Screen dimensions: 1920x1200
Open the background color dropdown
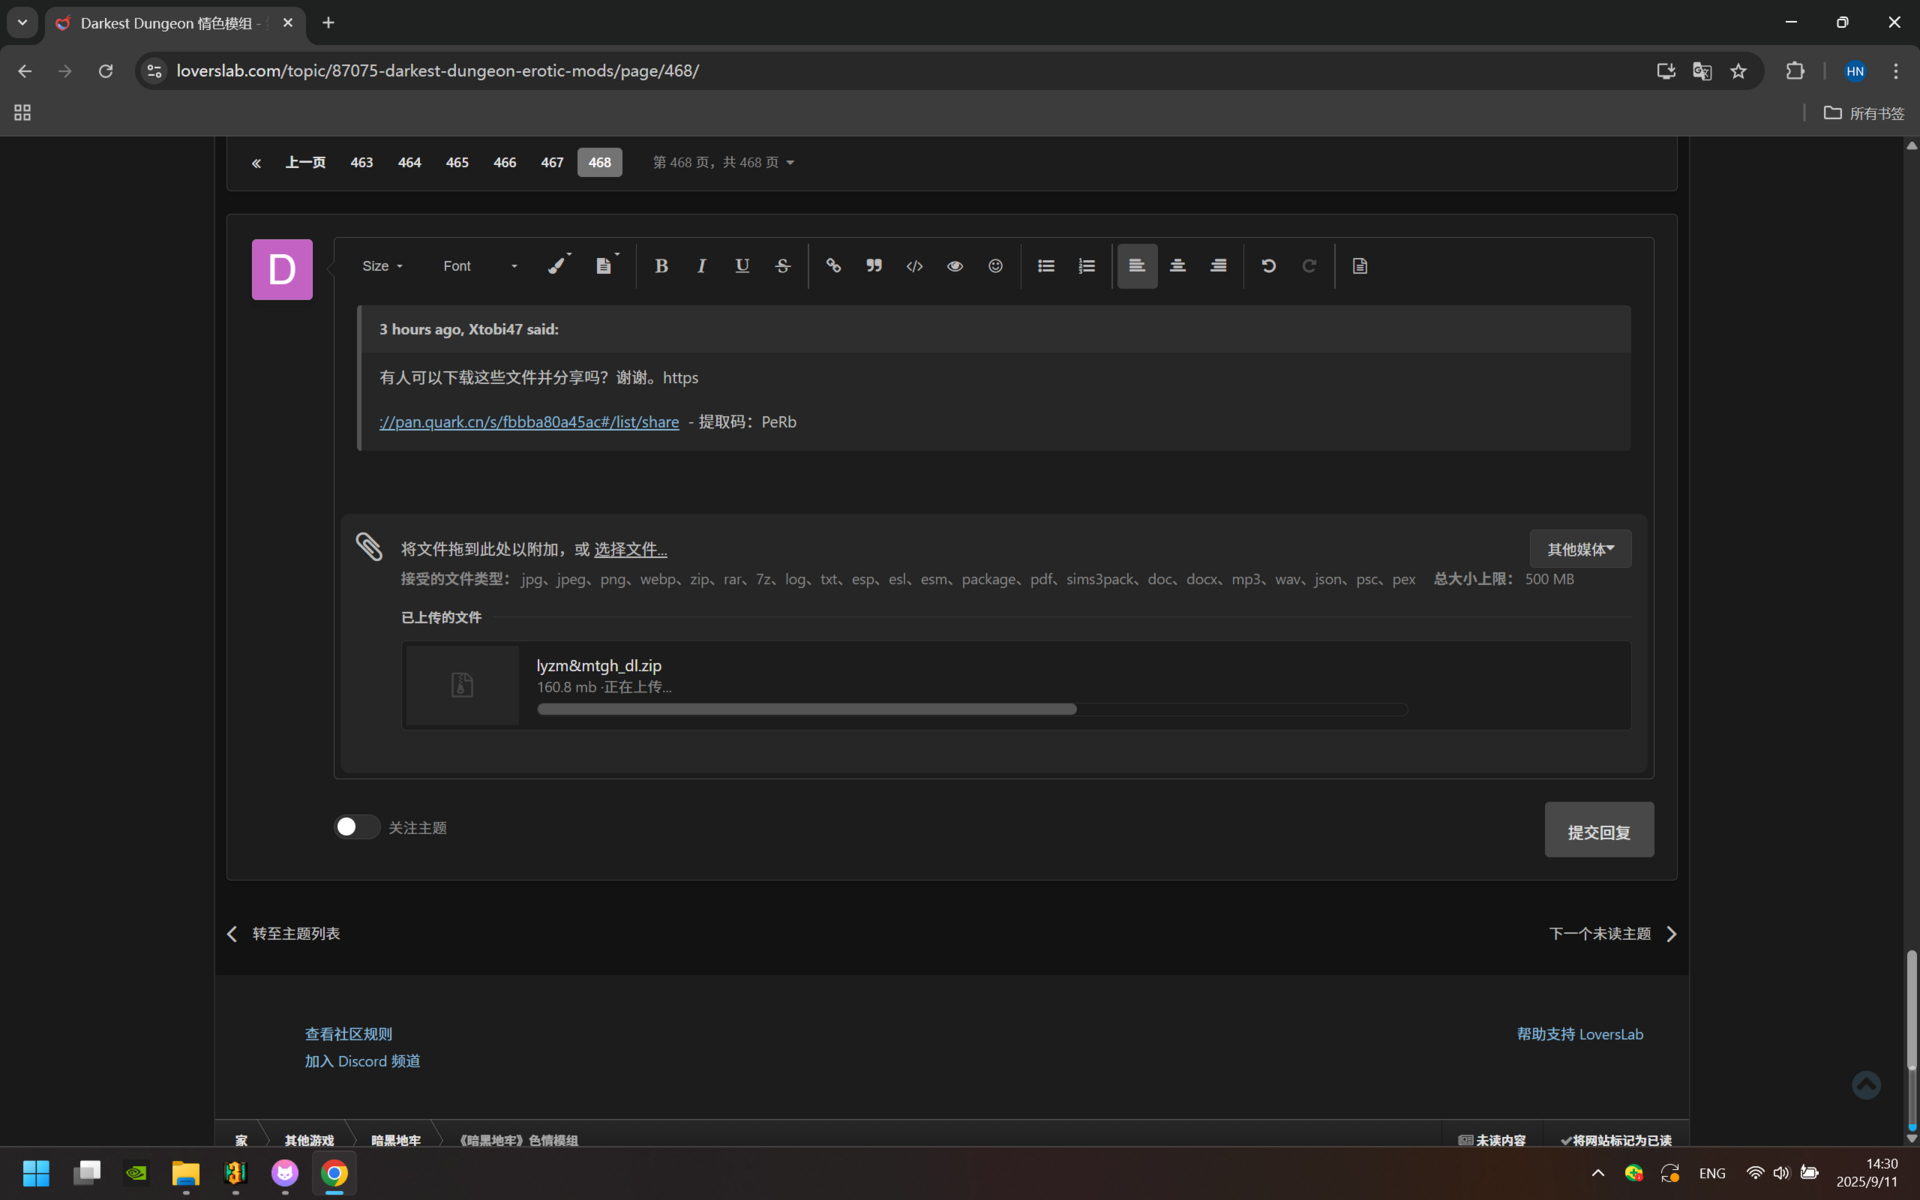click(x=606, y=266)
